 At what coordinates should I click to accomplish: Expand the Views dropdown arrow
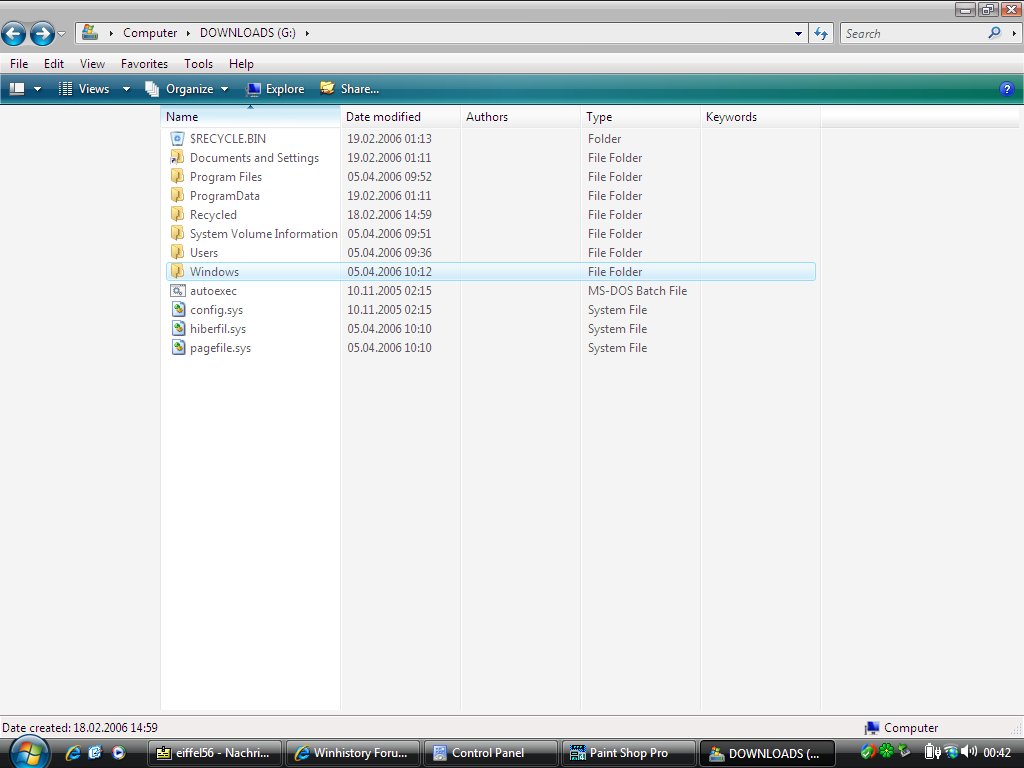[x=126, y=88]
